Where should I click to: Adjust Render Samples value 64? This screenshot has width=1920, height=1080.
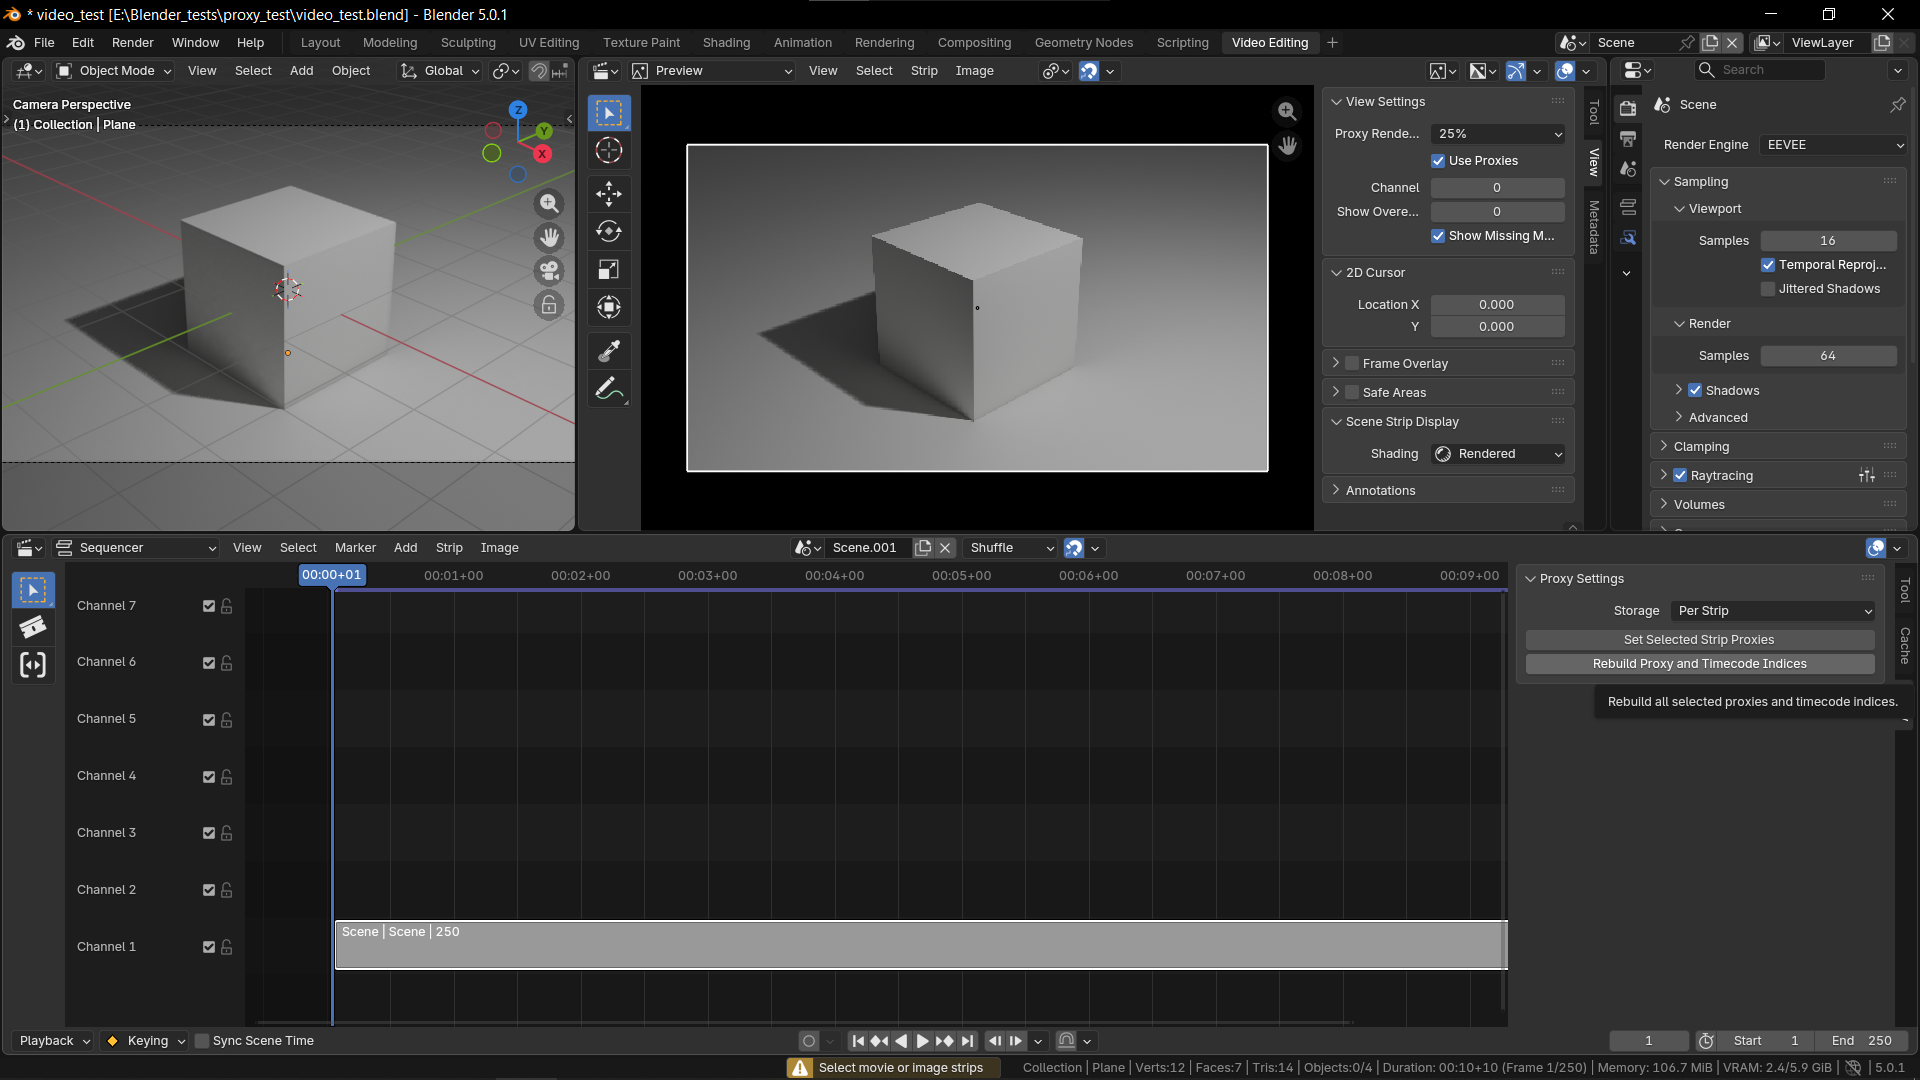pyautogui.click(x=1828, y=356)
